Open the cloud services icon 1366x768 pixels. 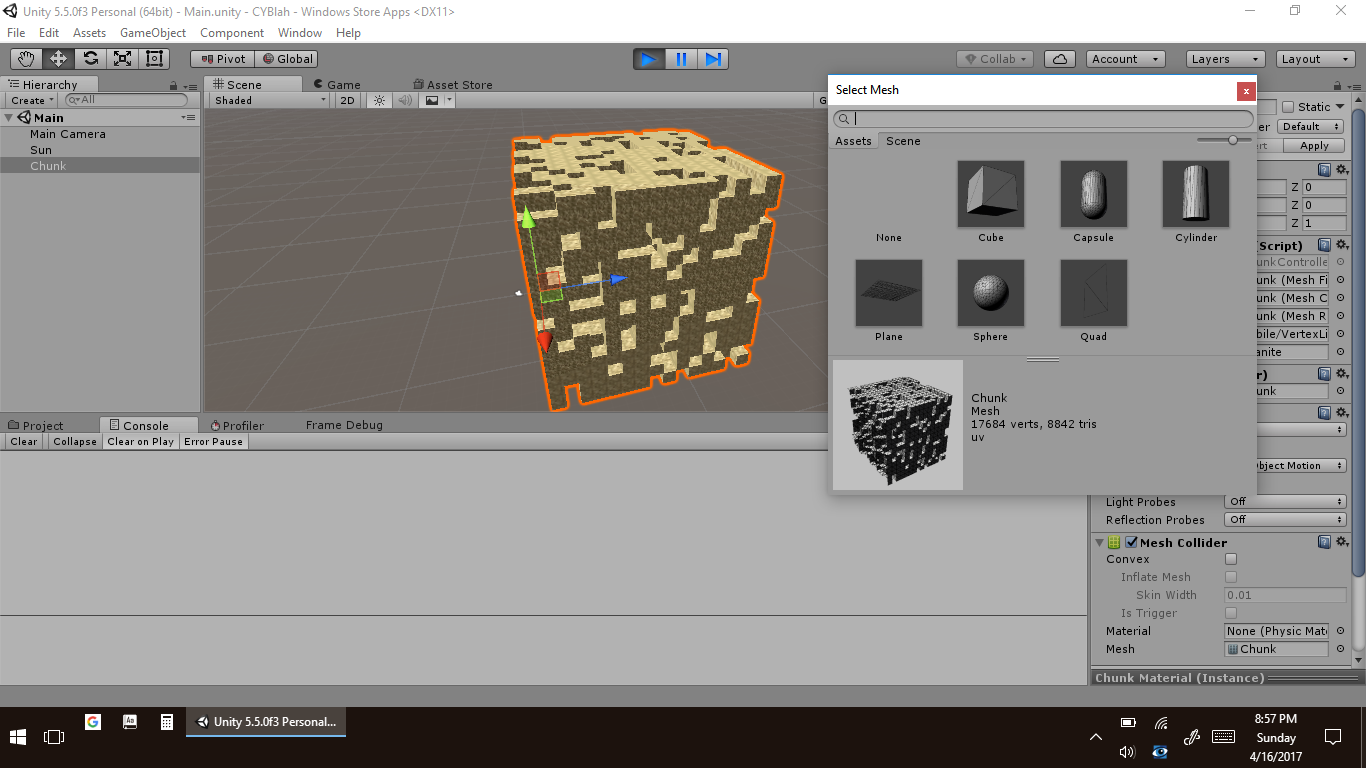pos(1060,59)
